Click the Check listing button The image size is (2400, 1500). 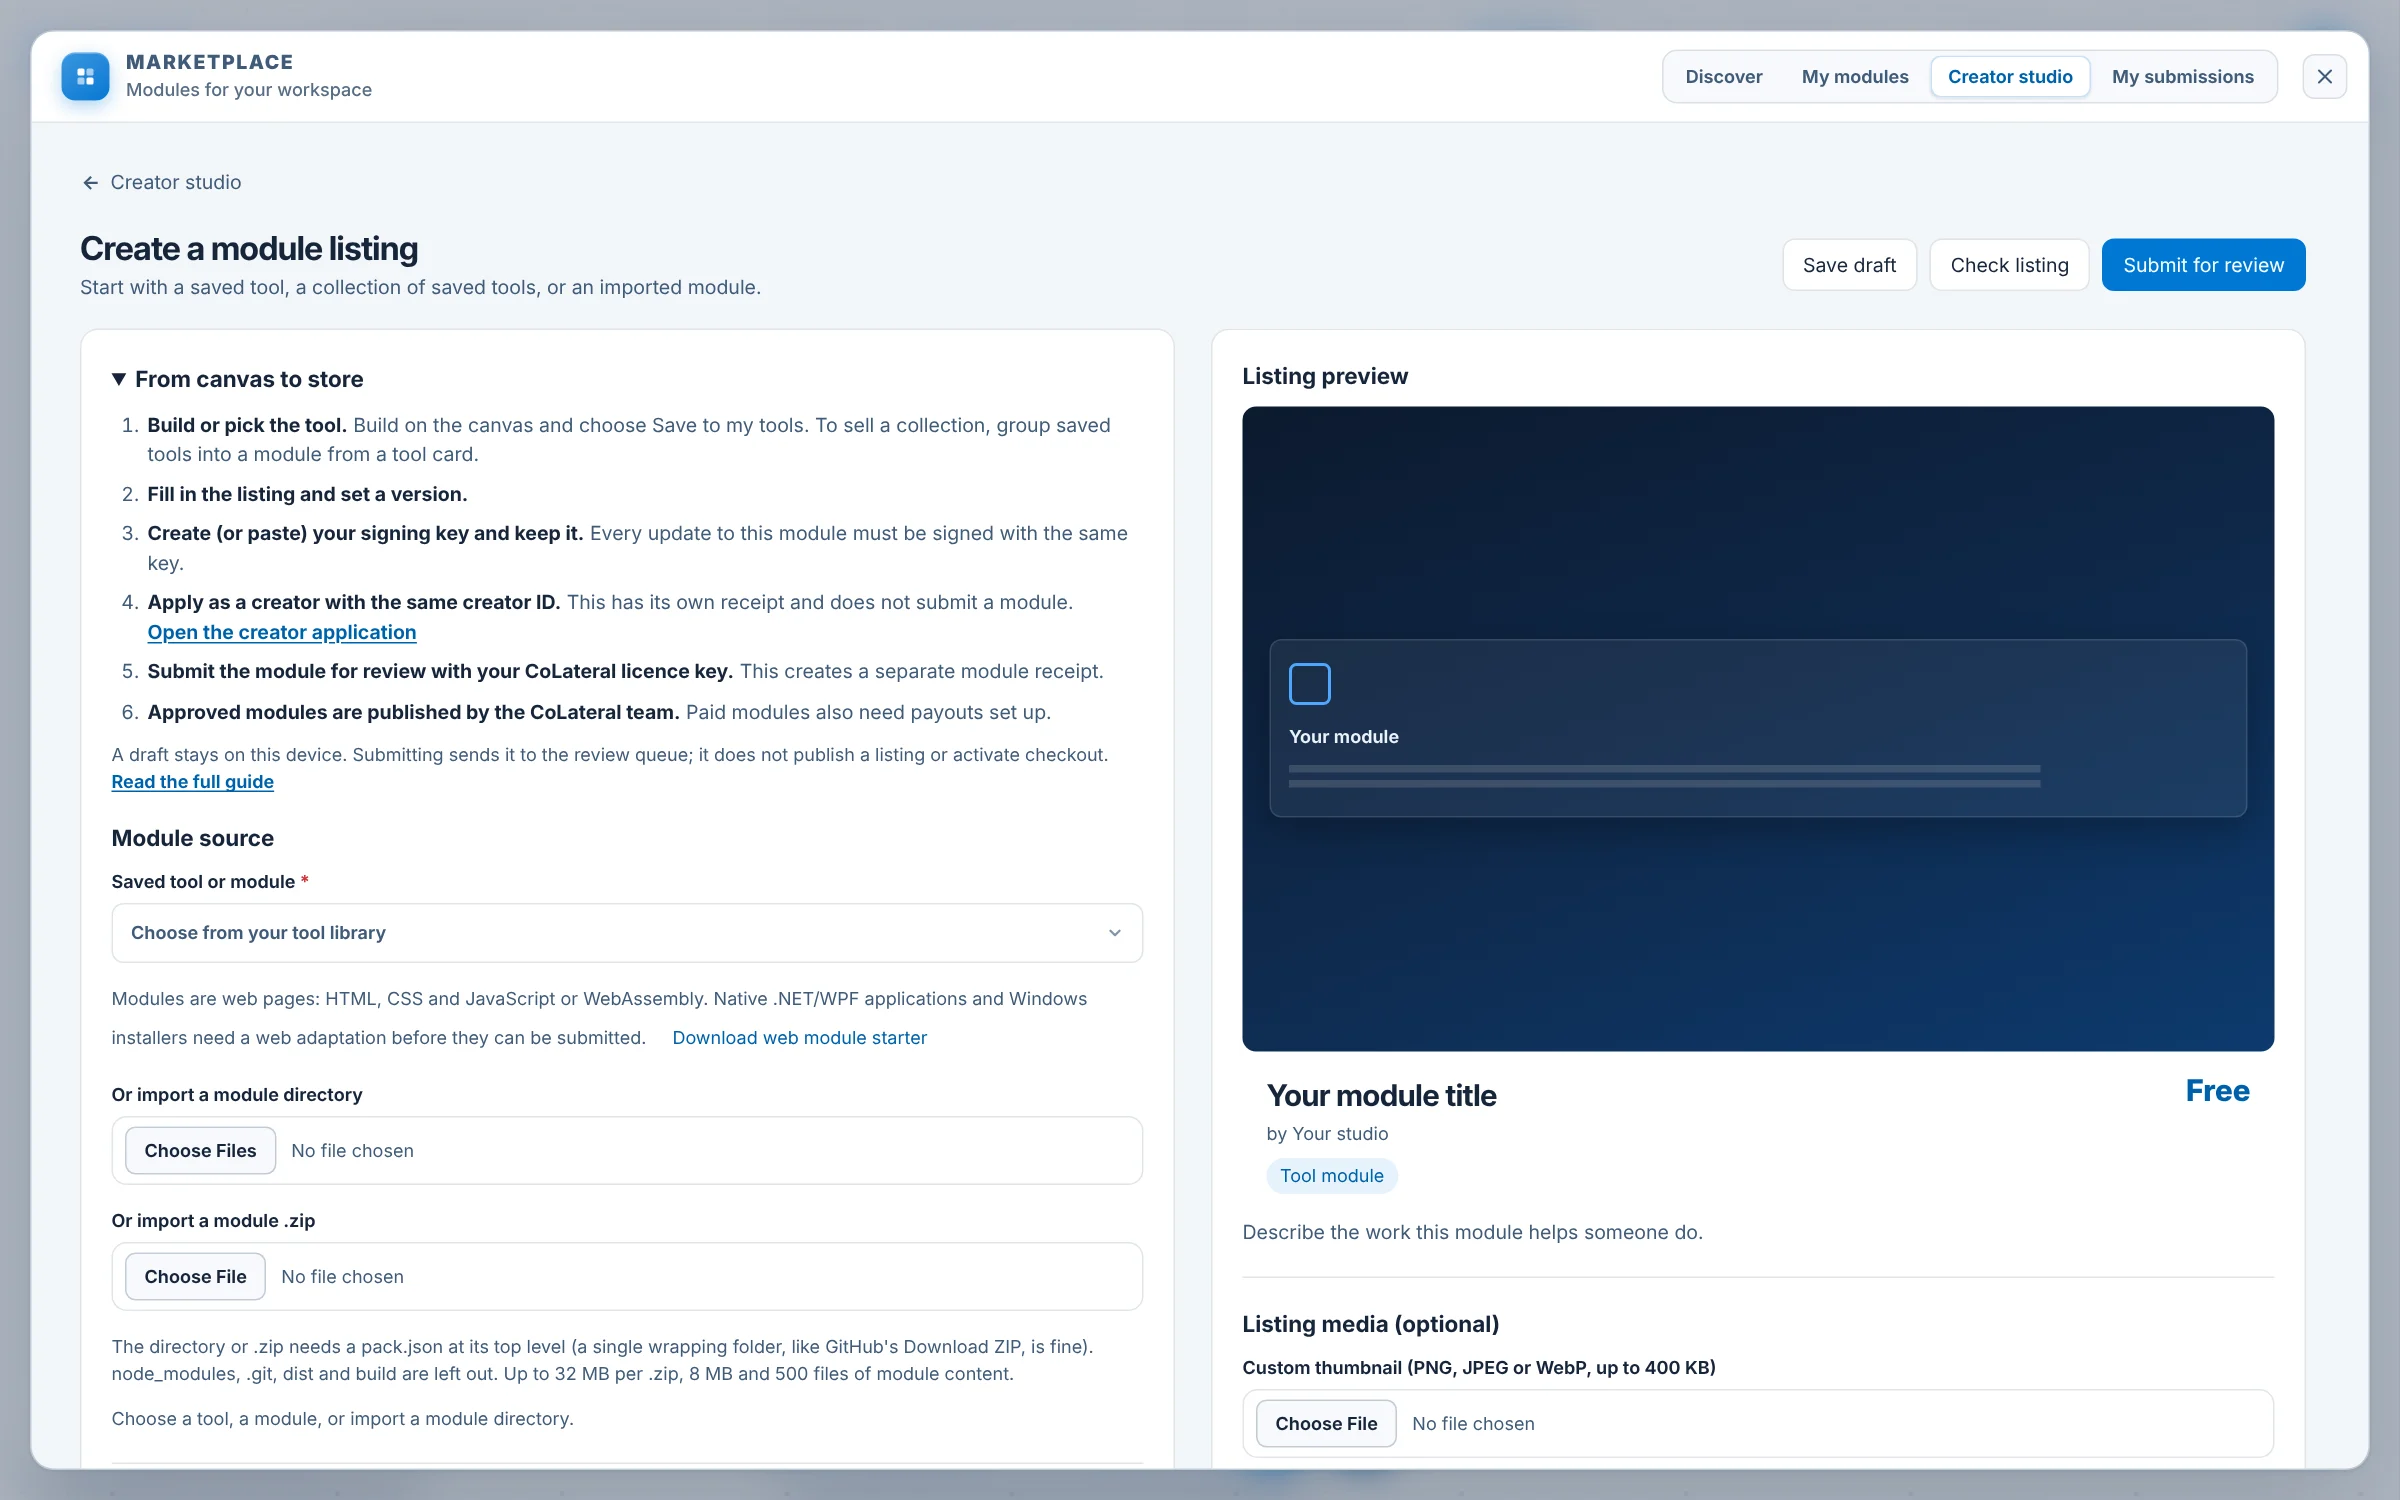[2009, 265]
